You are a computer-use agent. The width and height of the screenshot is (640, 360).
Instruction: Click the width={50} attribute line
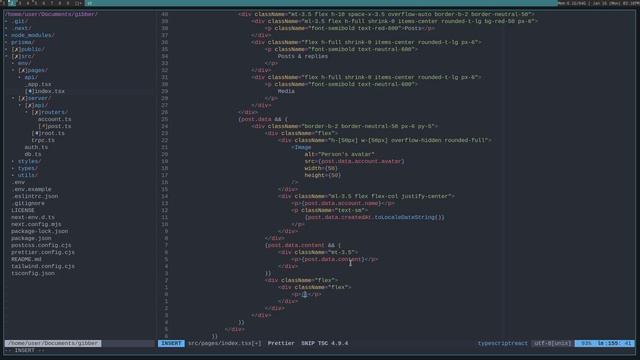tap(321, 168)
